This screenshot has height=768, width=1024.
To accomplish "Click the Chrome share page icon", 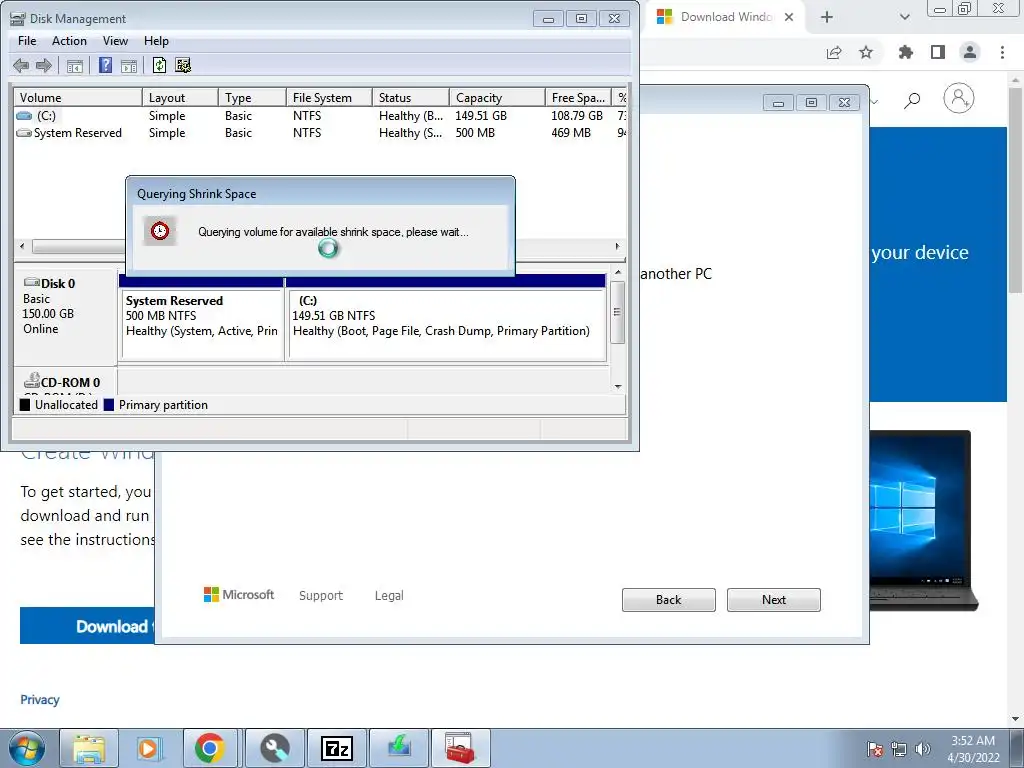I will (x=834, y=53).
